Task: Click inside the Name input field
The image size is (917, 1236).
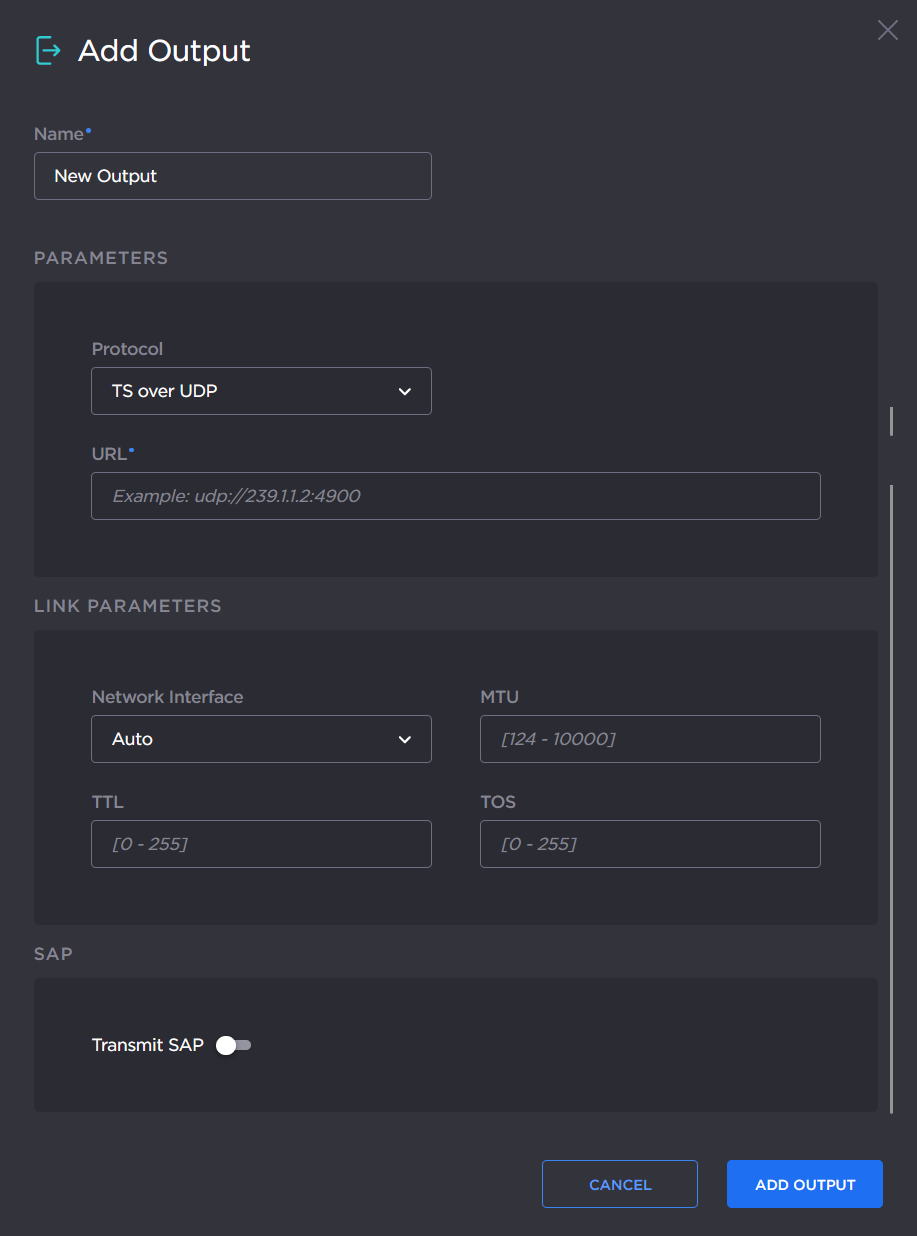Action: click(232, 176)
